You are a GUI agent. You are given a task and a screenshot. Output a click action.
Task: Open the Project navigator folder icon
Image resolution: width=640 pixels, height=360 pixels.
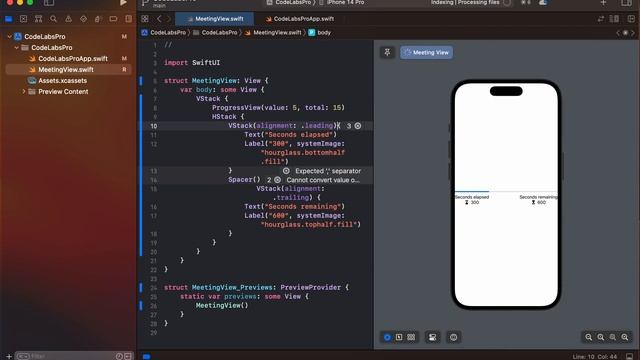(8, 19)
